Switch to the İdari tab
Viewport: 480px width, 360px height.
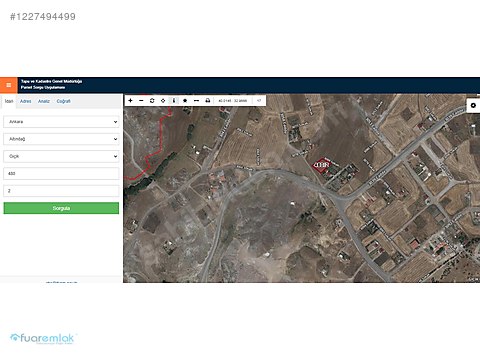9,101
